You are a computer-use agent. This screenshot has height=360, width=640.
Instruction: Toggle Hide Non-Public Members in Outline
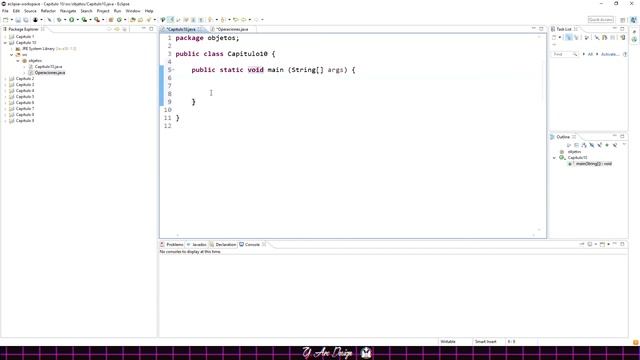[607, 145]
